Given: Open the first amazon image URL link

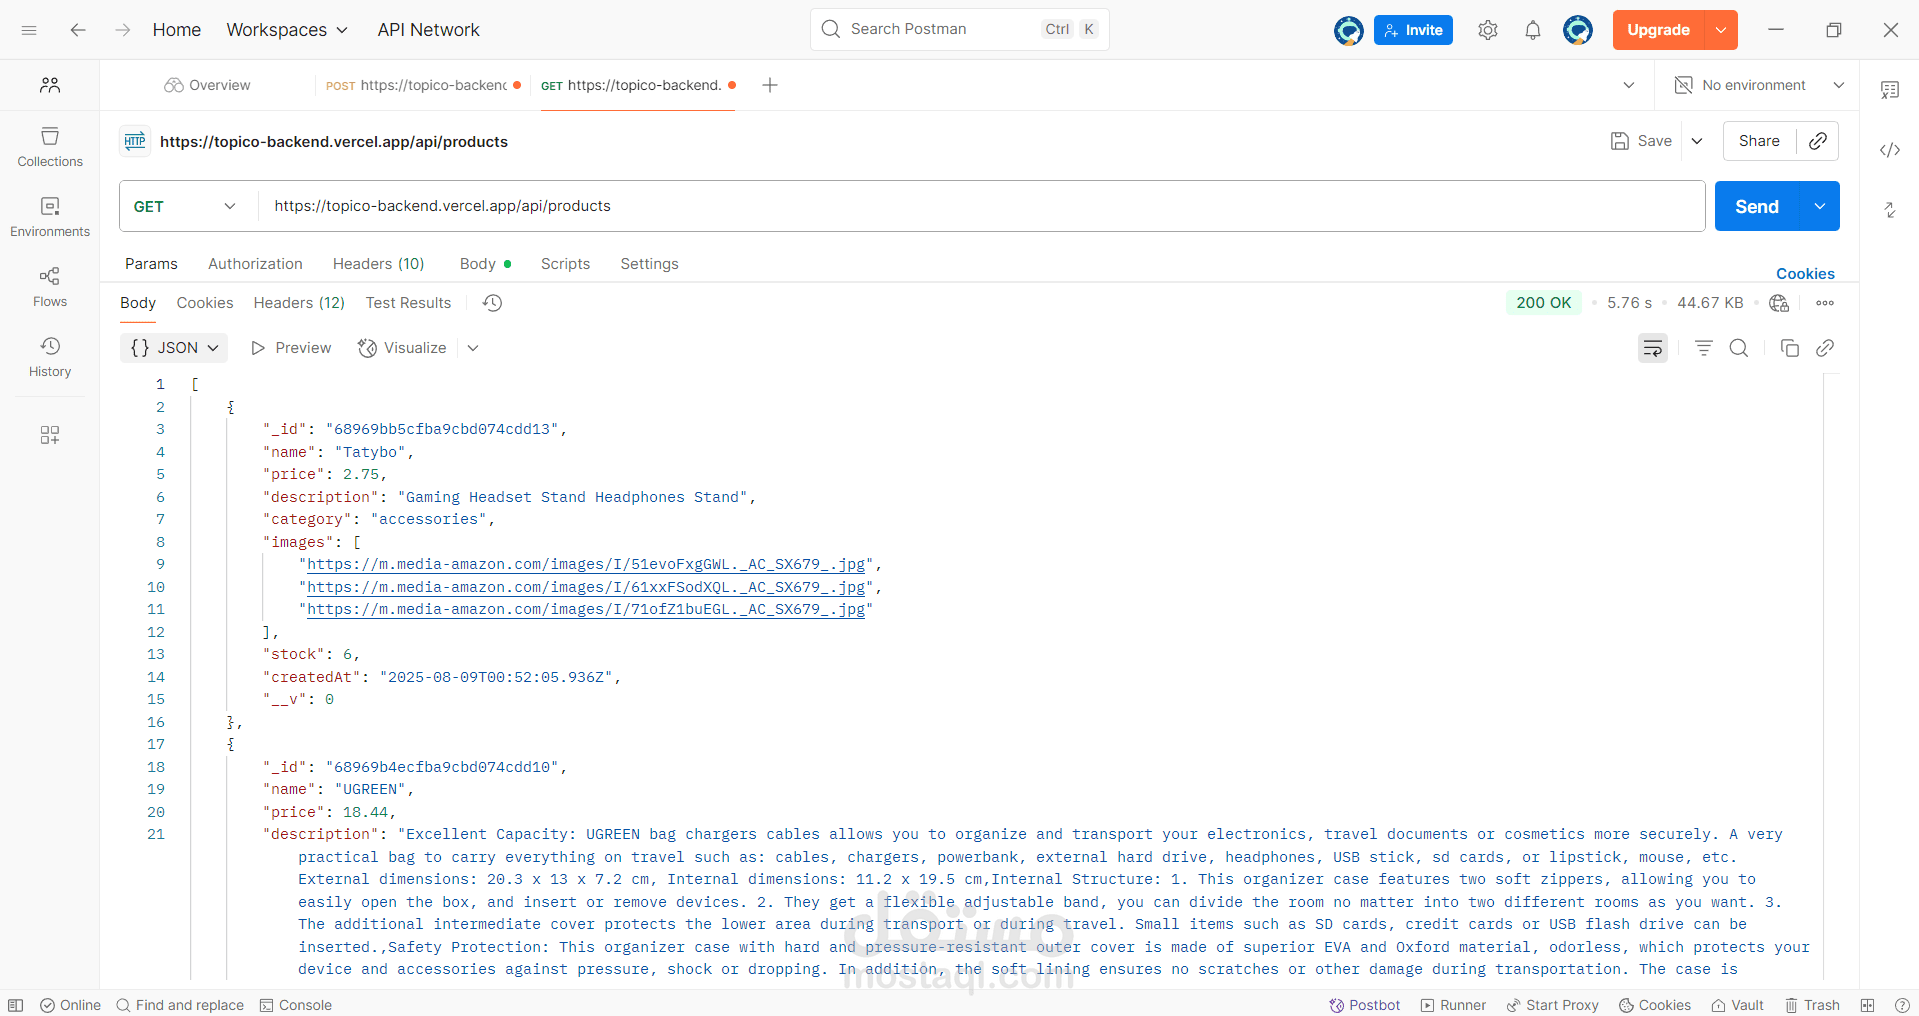Looking at the screenshot, I should (586, 565).
